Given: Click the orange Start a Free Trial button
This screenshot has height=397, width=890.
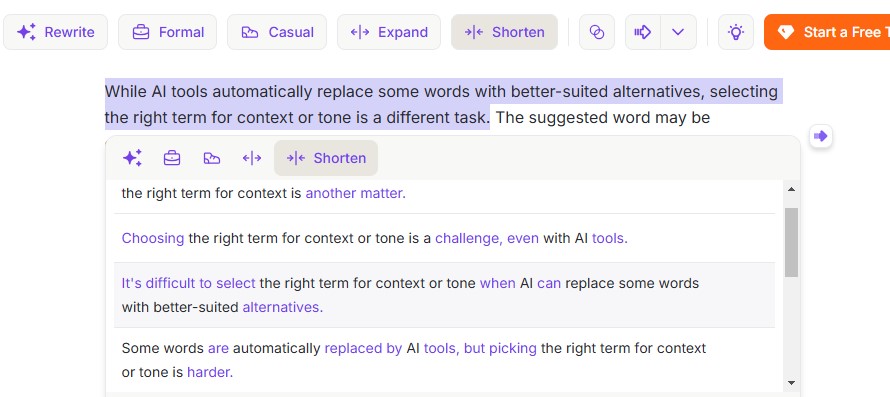Looking at the screenshot, I should click(x=827, y=32).
